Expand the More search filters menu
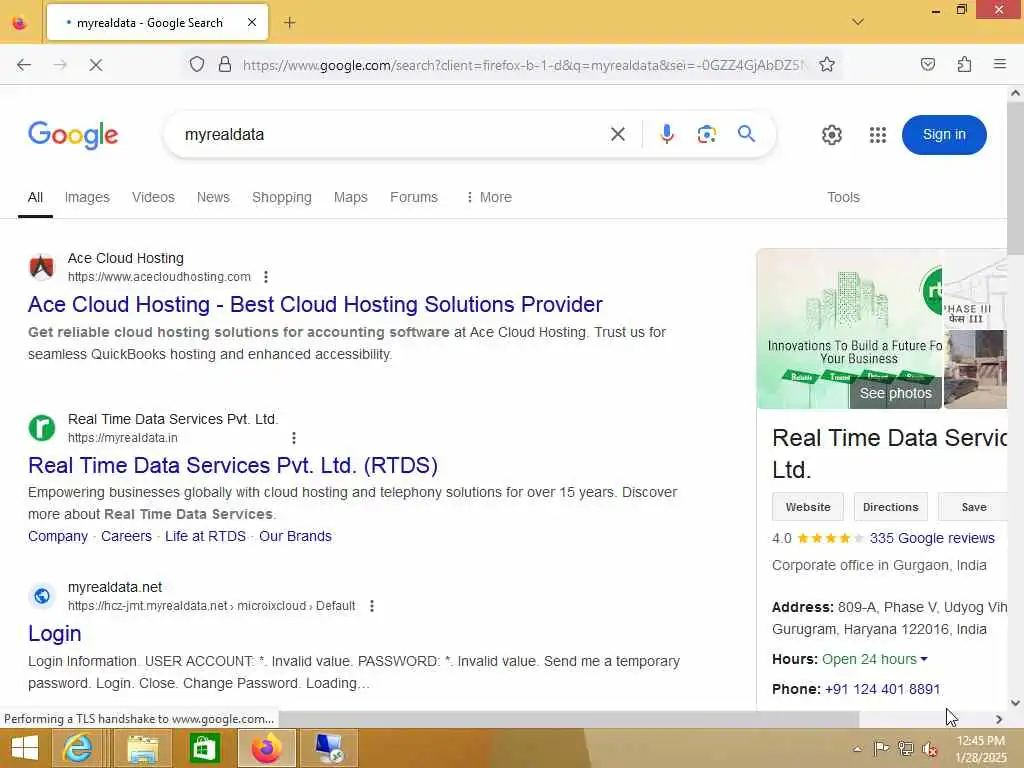Screen dimensions: 1024x768 pyautogui.click(x=488, y=197)
